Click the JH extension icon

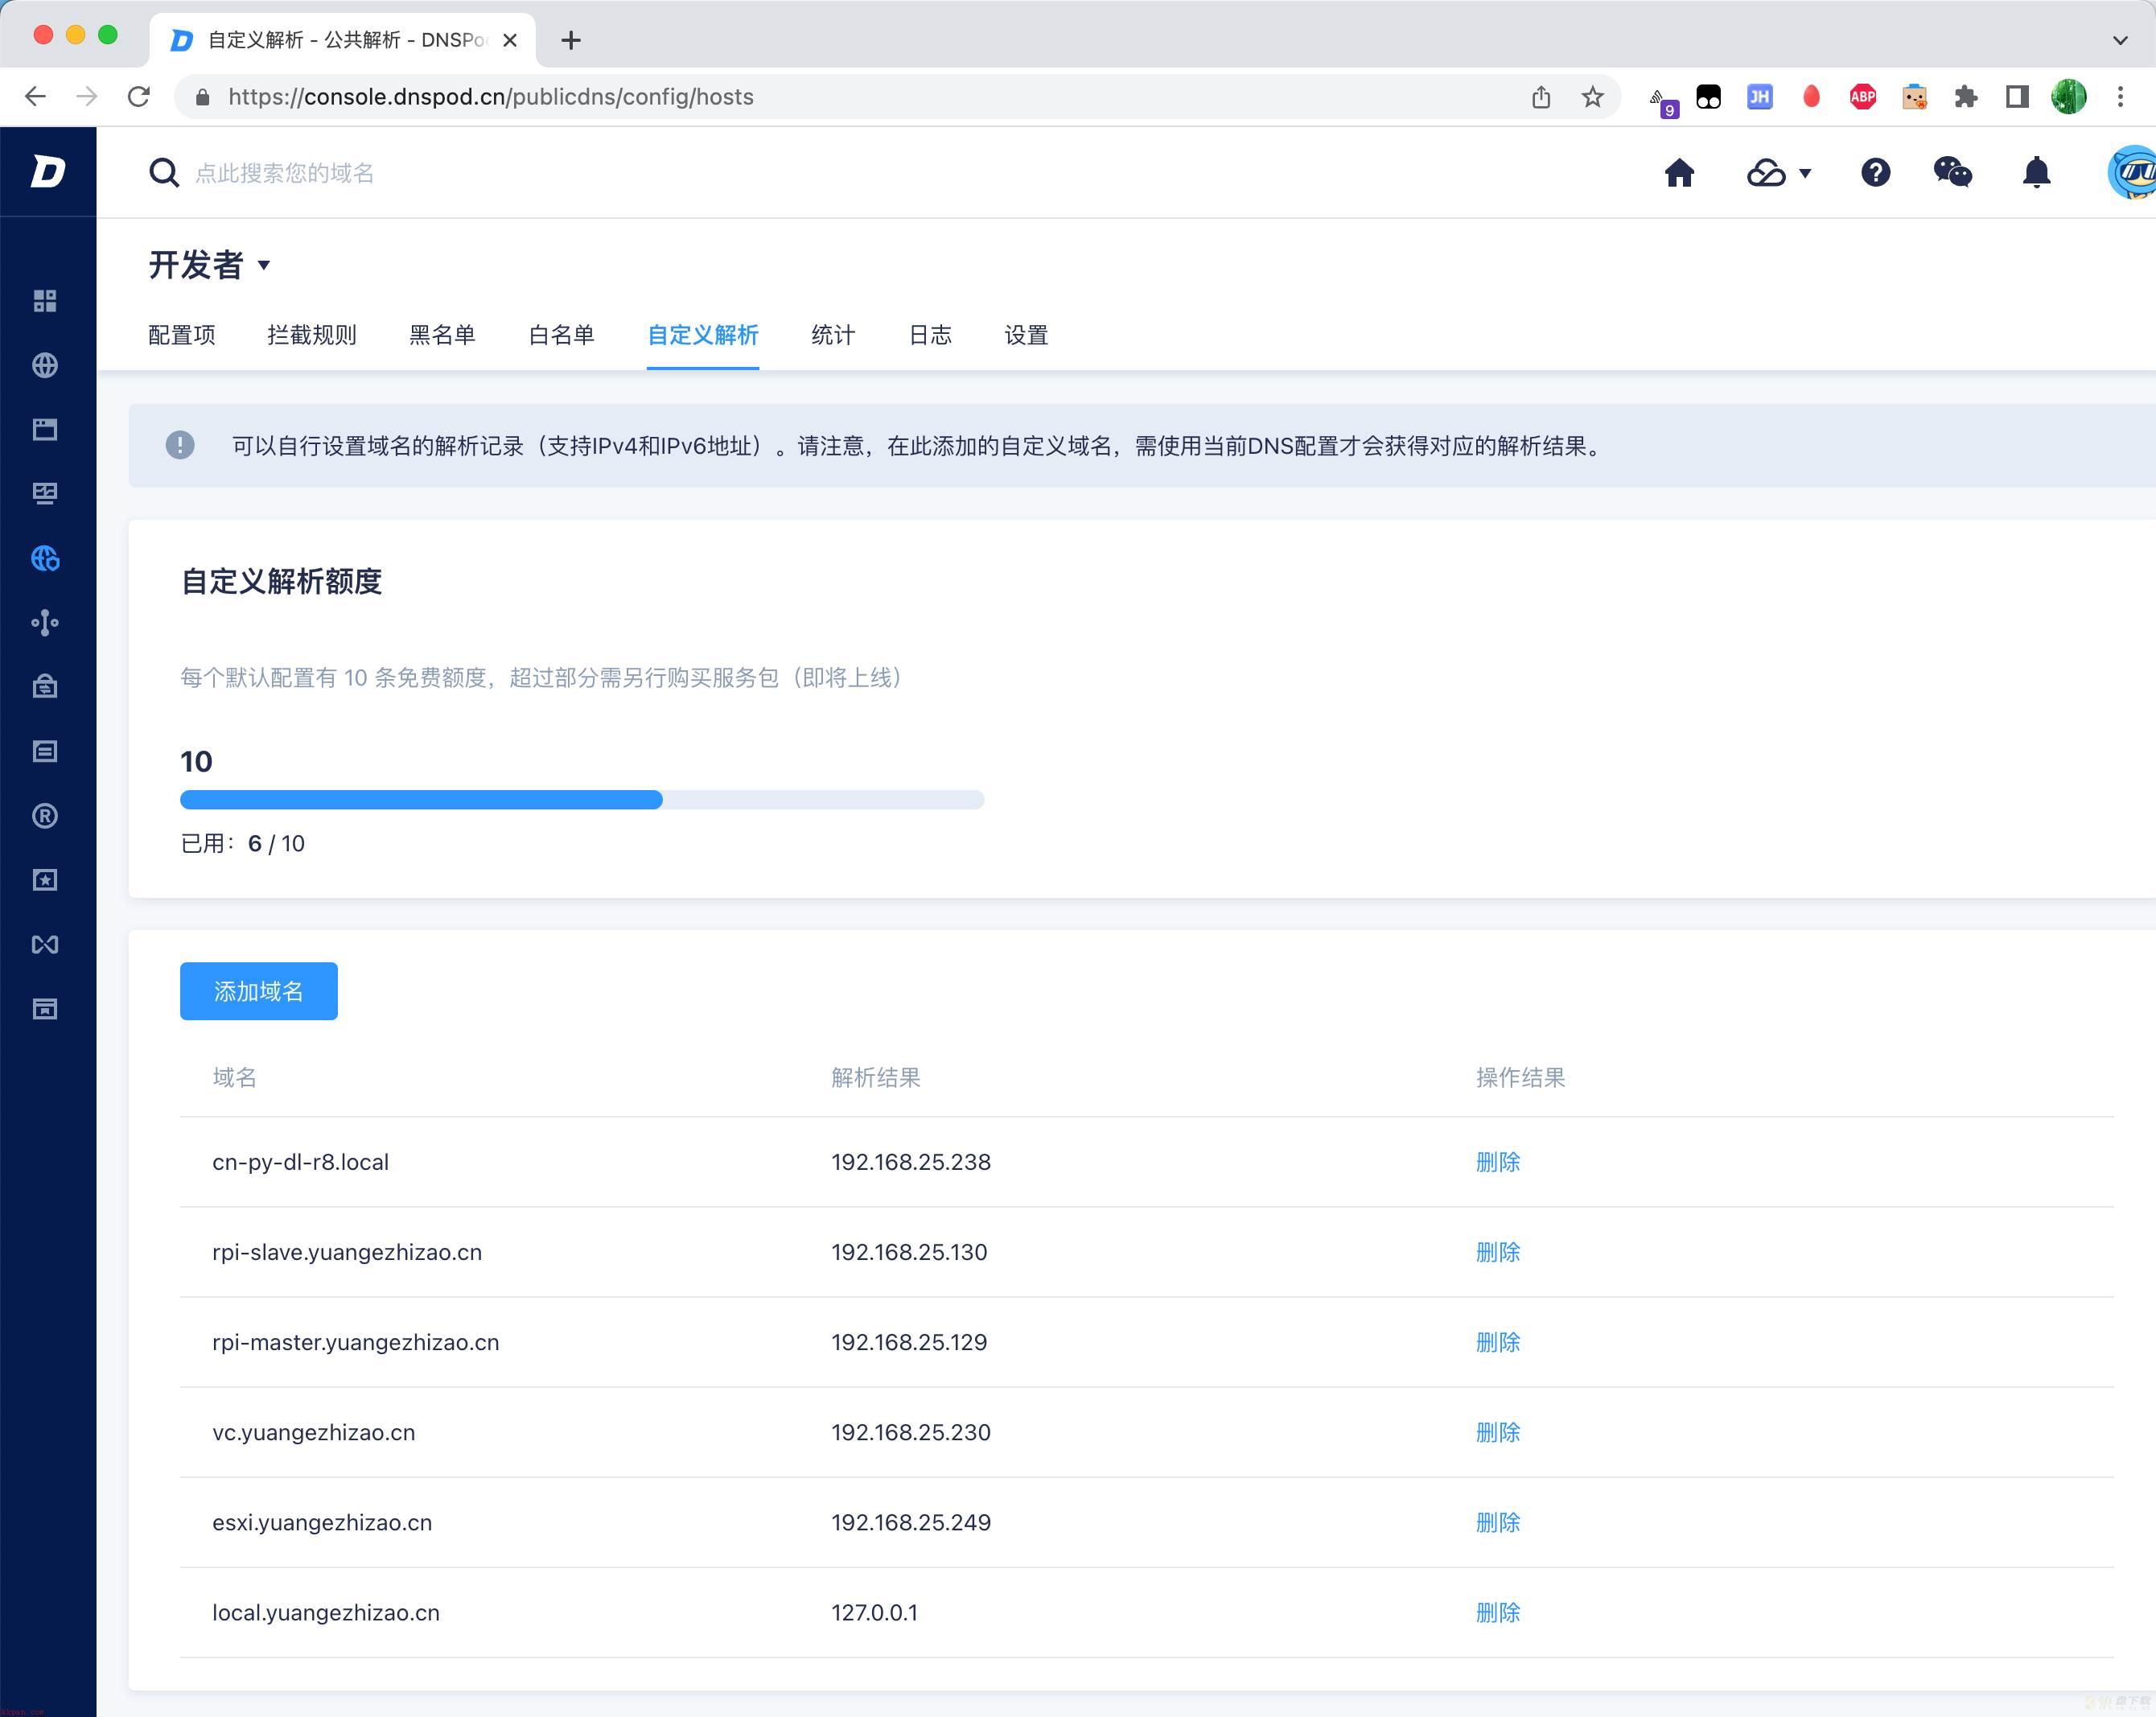[x=1759, y=96]
